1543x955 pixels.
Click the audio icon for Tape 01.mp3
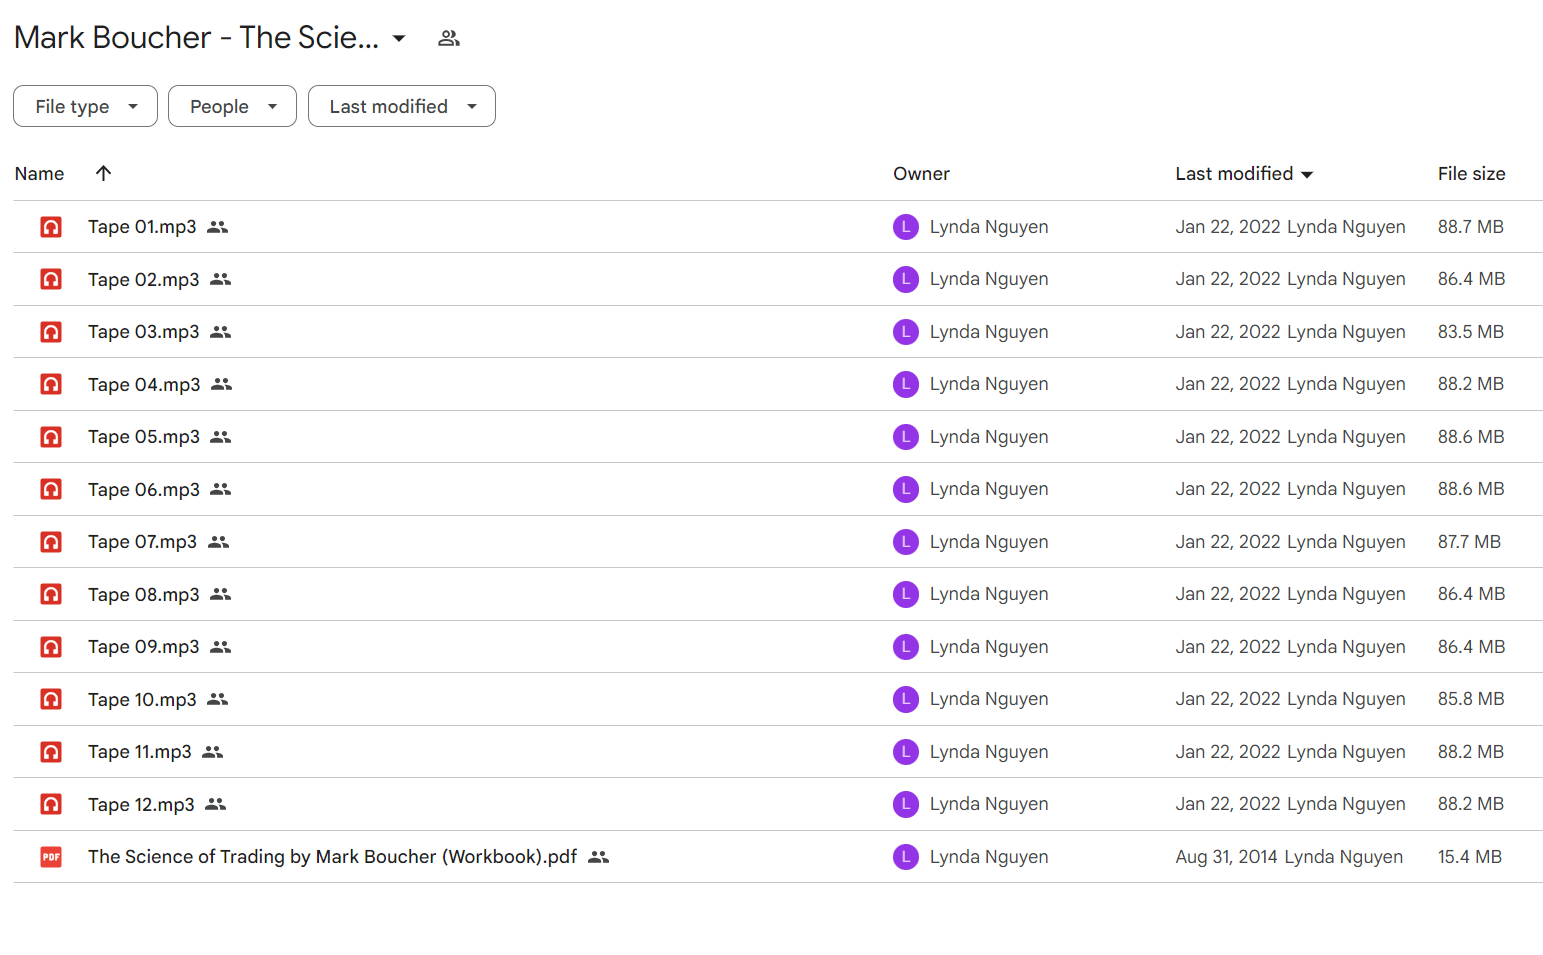coord(51,227)
